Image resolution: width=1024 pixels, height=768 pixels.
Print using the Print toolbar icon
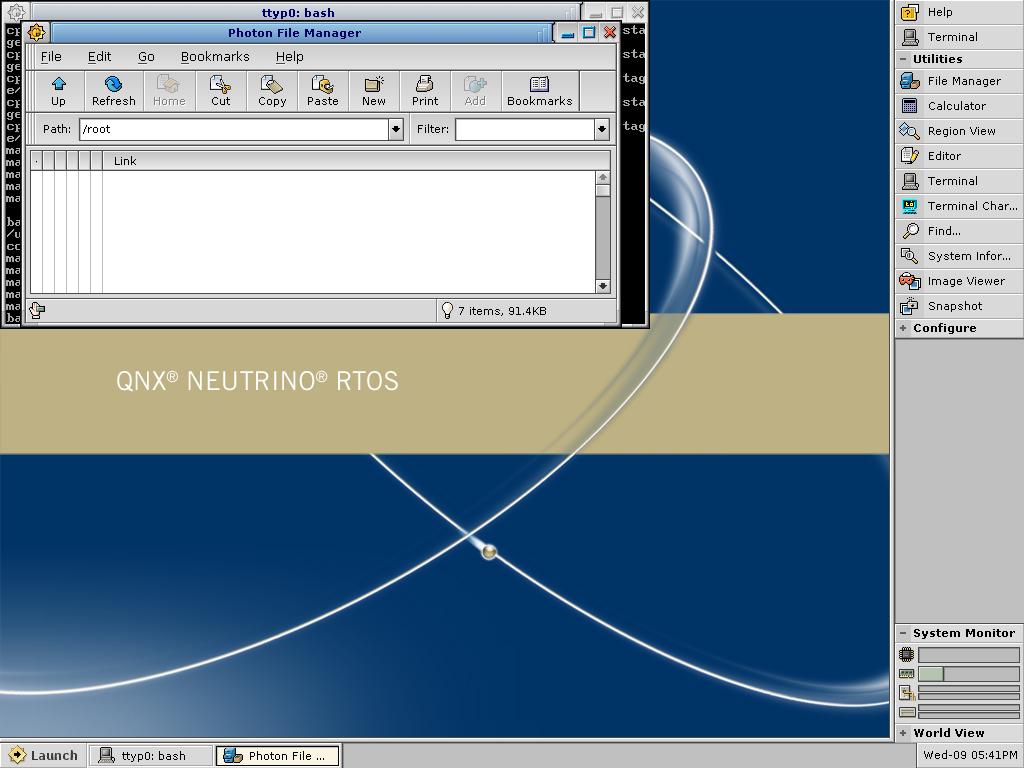coord(424,91)
